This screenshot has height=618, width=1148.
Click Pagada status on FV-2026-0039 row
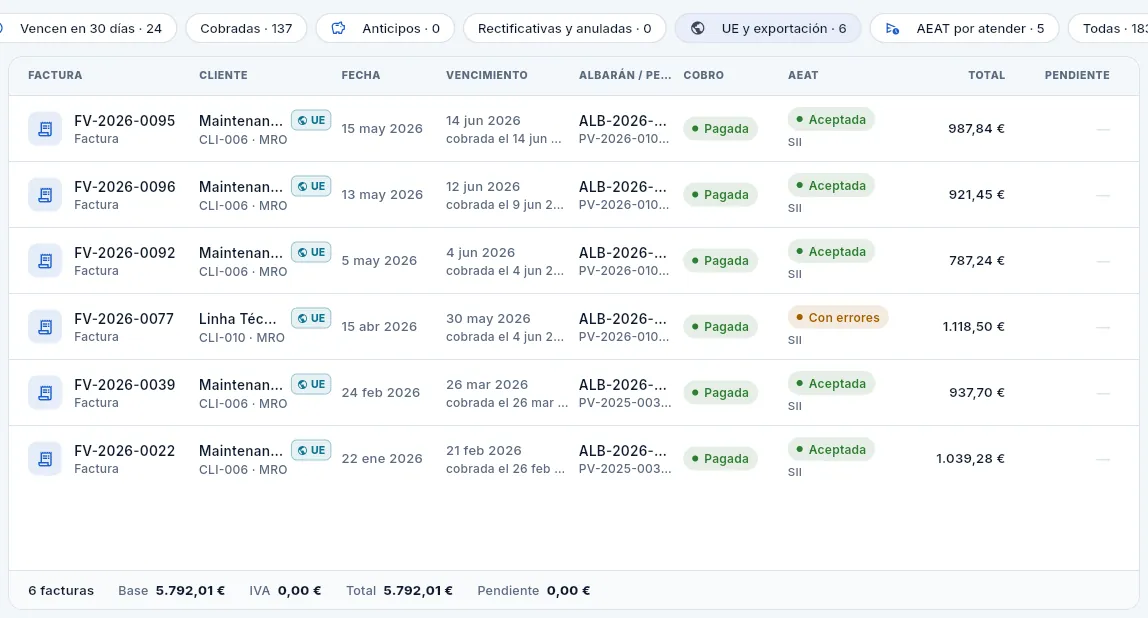(x=720, y=392)
